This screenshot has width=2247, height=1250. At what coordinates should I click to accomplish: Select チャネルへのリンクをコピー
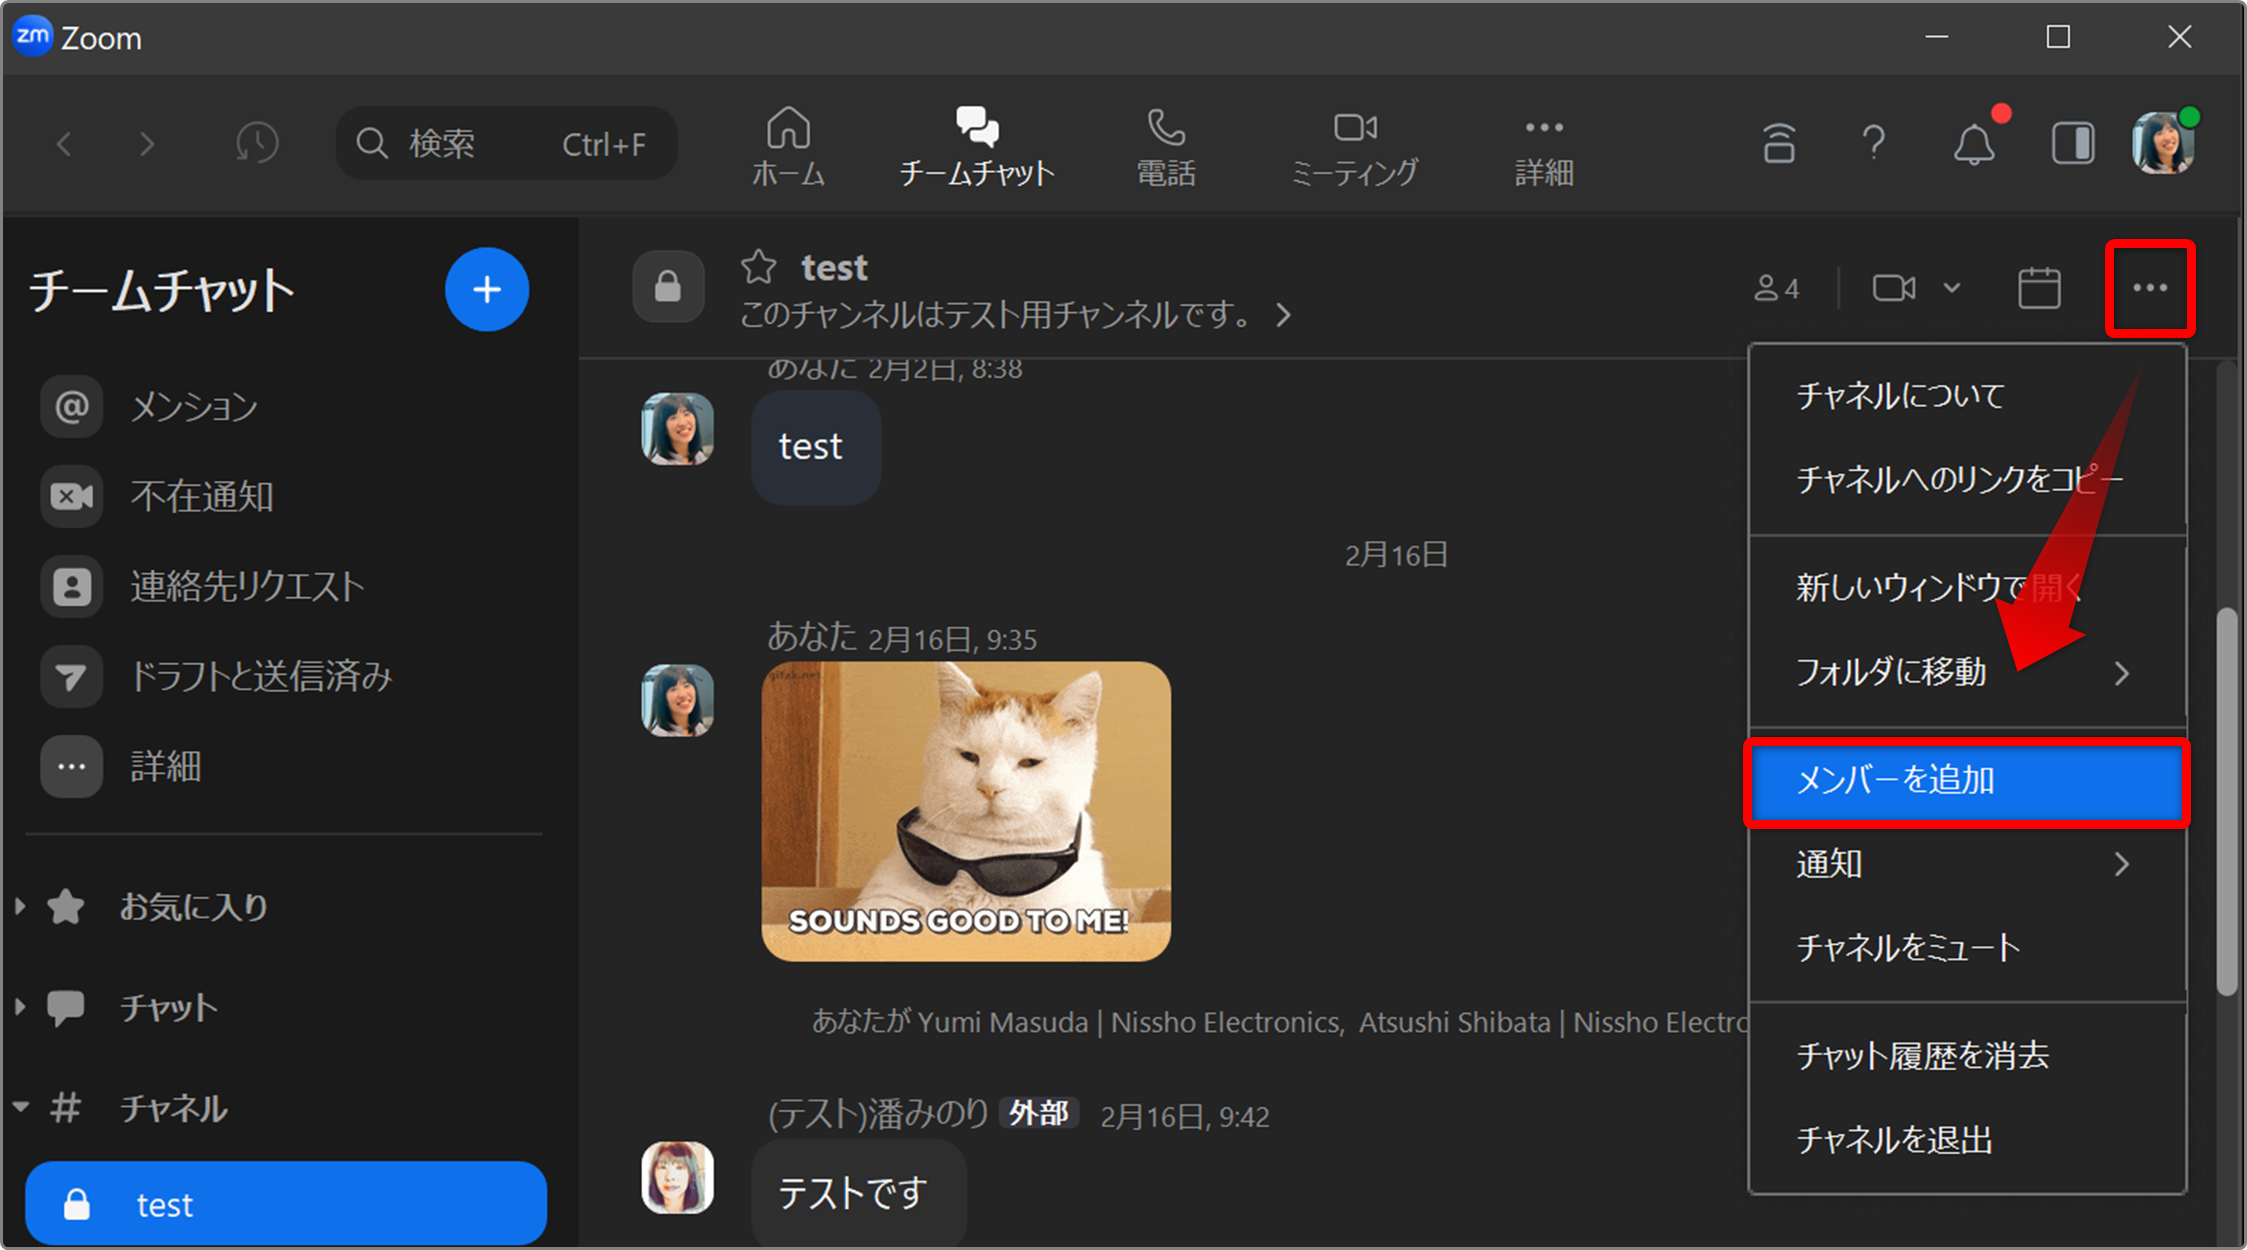coord(1967,480)
